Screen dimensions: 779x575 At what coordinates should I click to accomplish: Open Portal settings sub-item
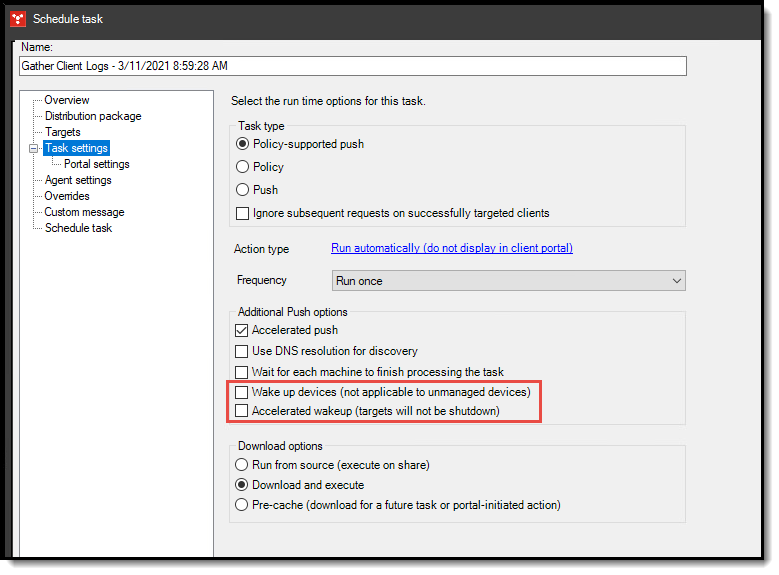tap(97, 164)
